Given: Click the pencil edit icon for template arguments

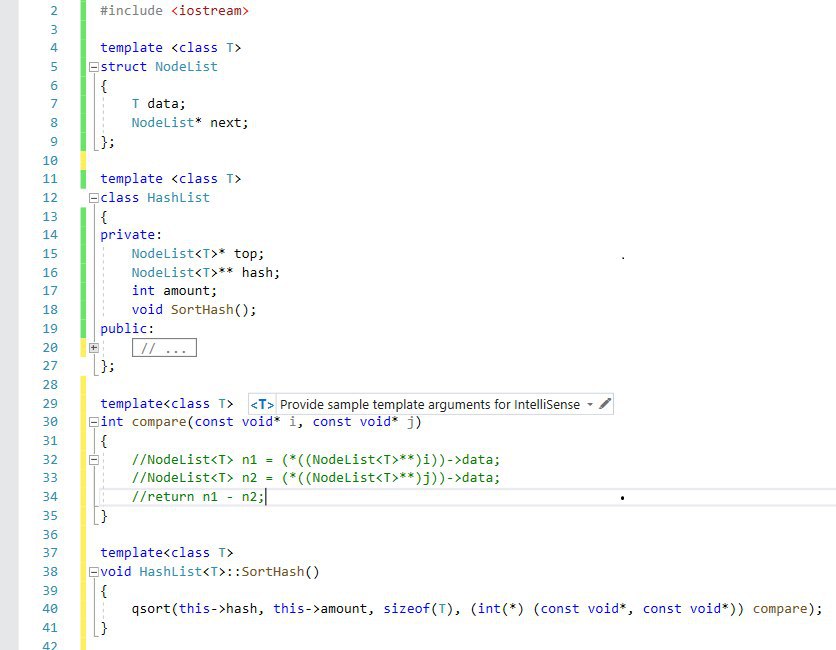Looking at the screenshot, I should point(605,404).
